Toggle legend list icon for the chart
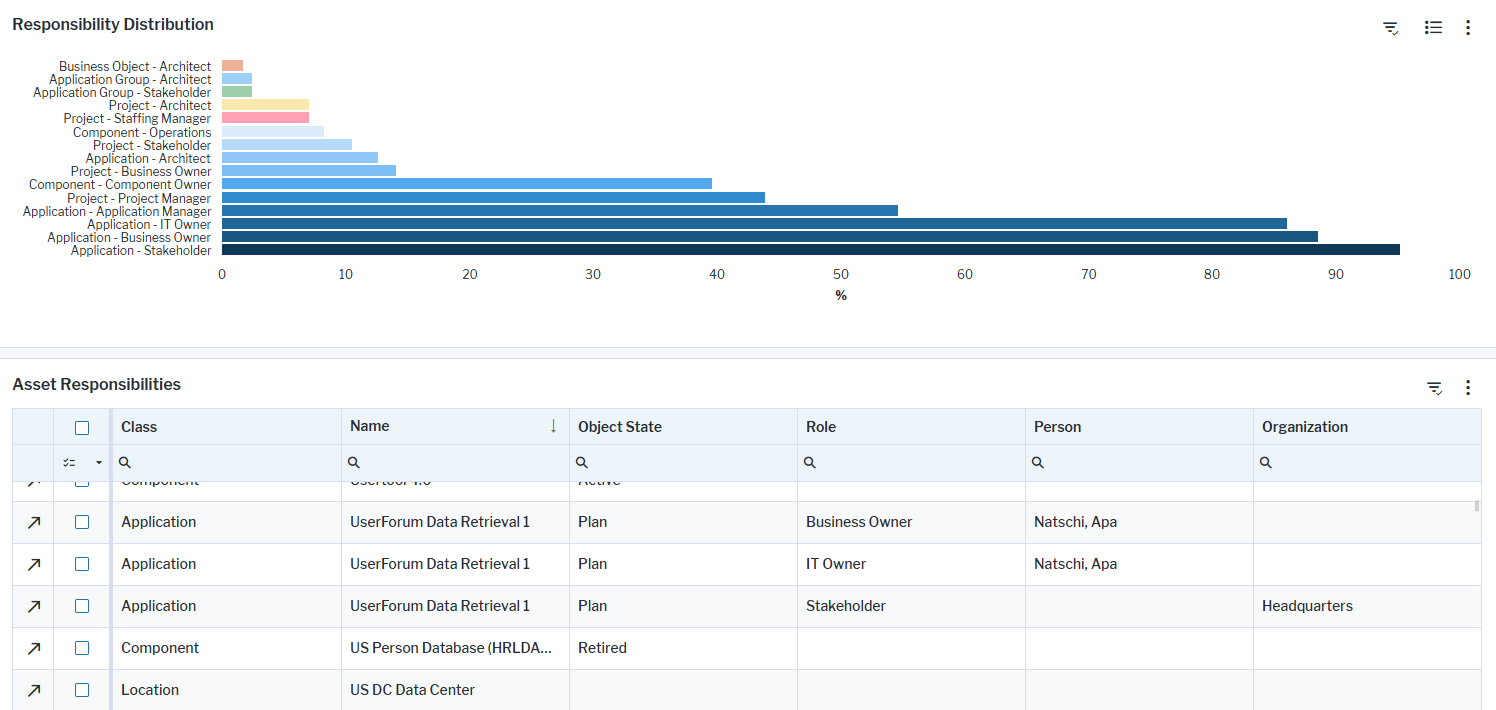Viewport: 1496px width, 710px height. [1433, 28]
